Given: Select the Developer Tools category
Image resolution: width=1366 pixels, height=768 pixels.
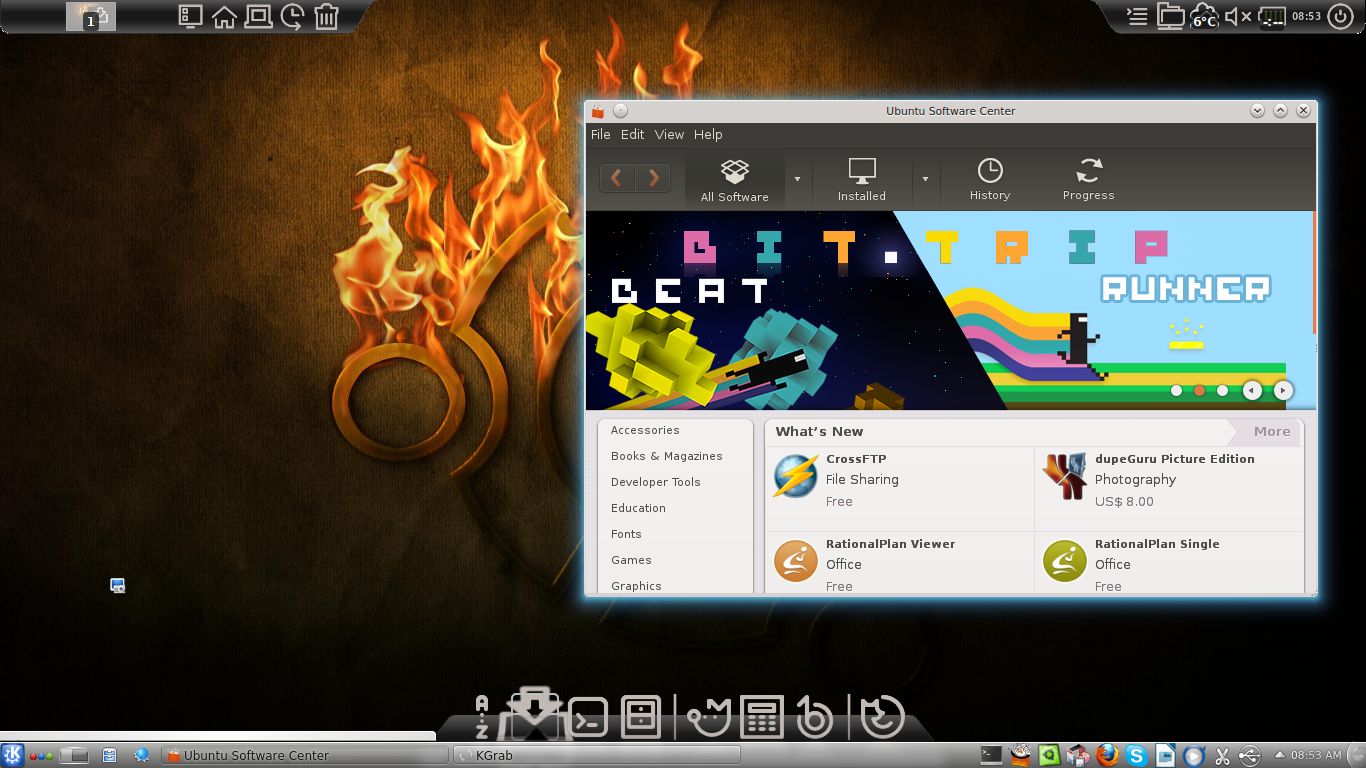Looking at the screenshot, I should [655, 482].
